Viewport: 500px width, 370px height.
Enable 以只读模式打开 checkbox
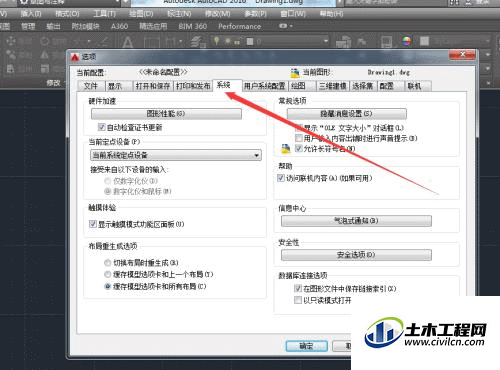click(298, 300)
